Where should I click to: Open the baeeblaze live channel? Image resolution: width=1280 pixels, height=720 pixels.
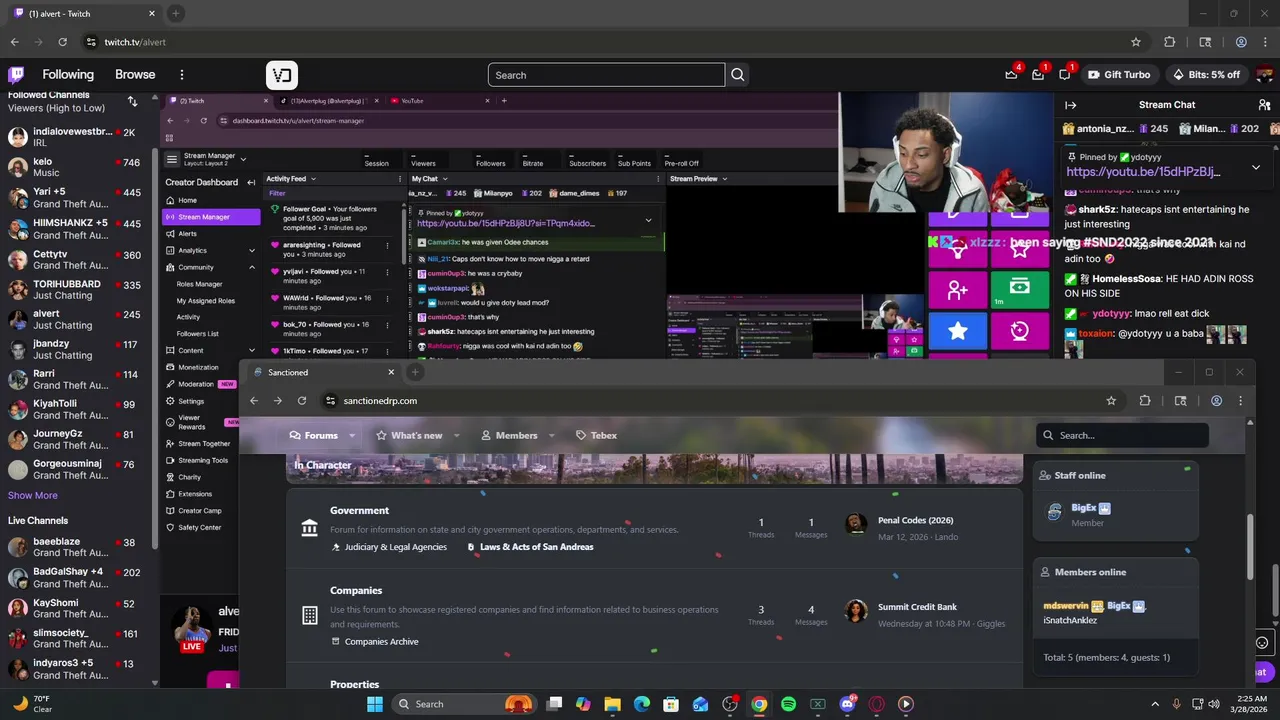pos(76,547)
